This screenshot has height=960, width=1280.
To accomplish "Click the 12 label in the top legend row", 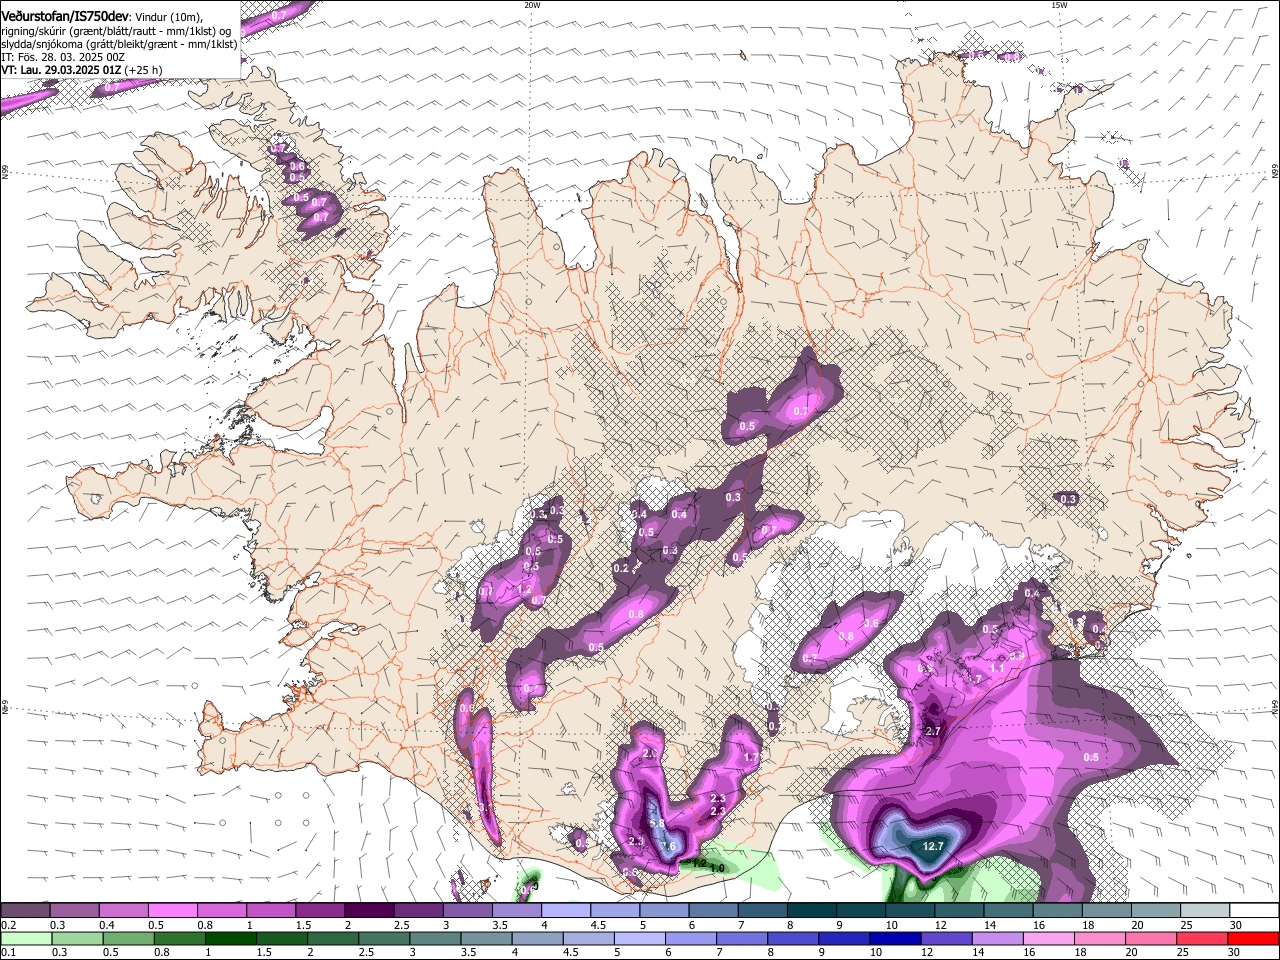I will (940, 925).
